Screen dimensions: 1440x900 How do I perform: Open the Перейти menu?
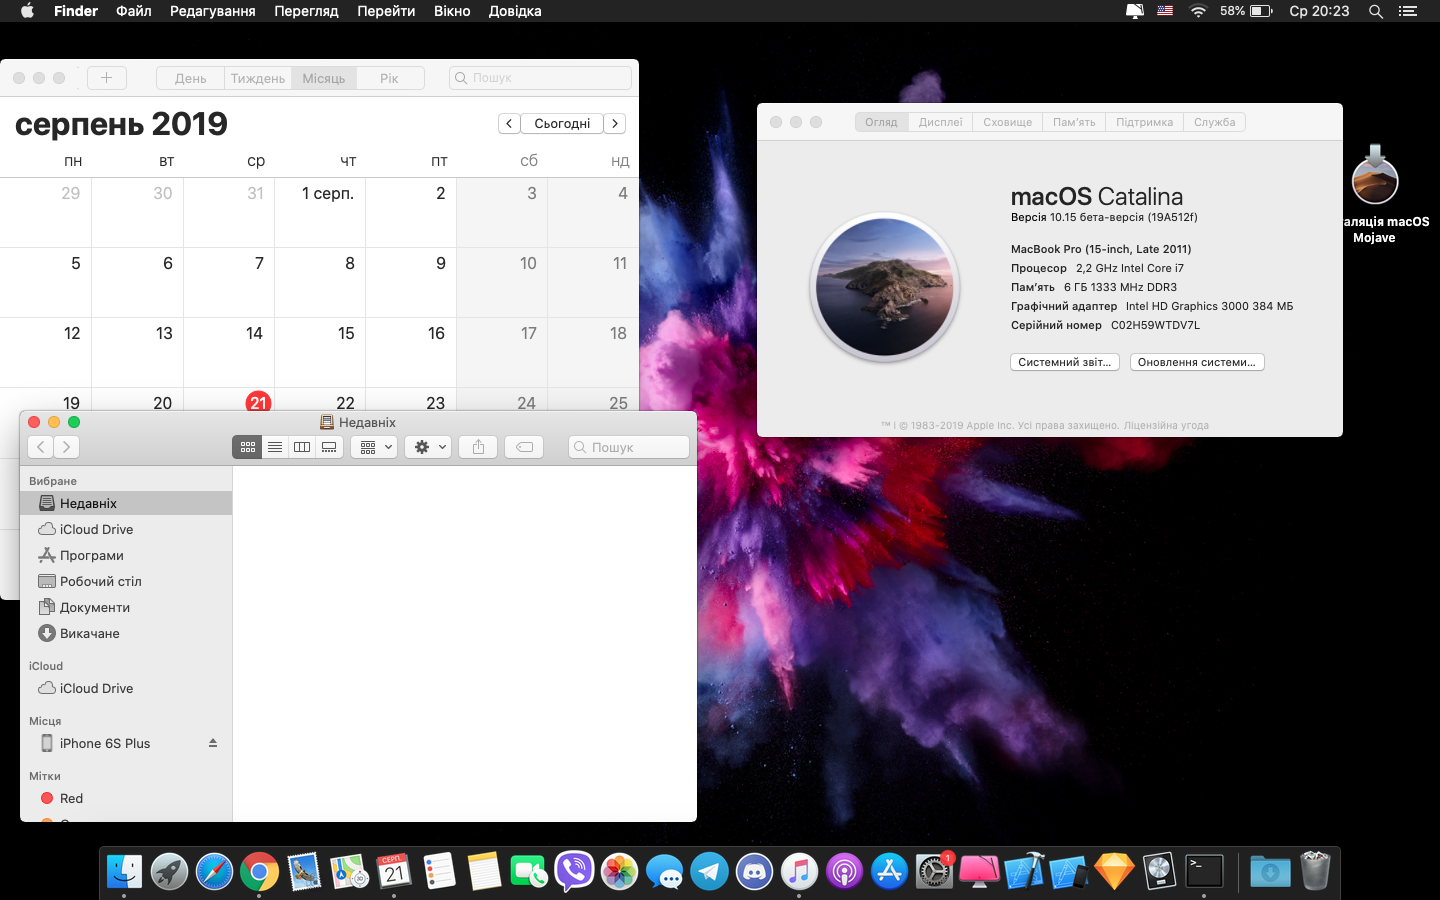click(386, 11)
